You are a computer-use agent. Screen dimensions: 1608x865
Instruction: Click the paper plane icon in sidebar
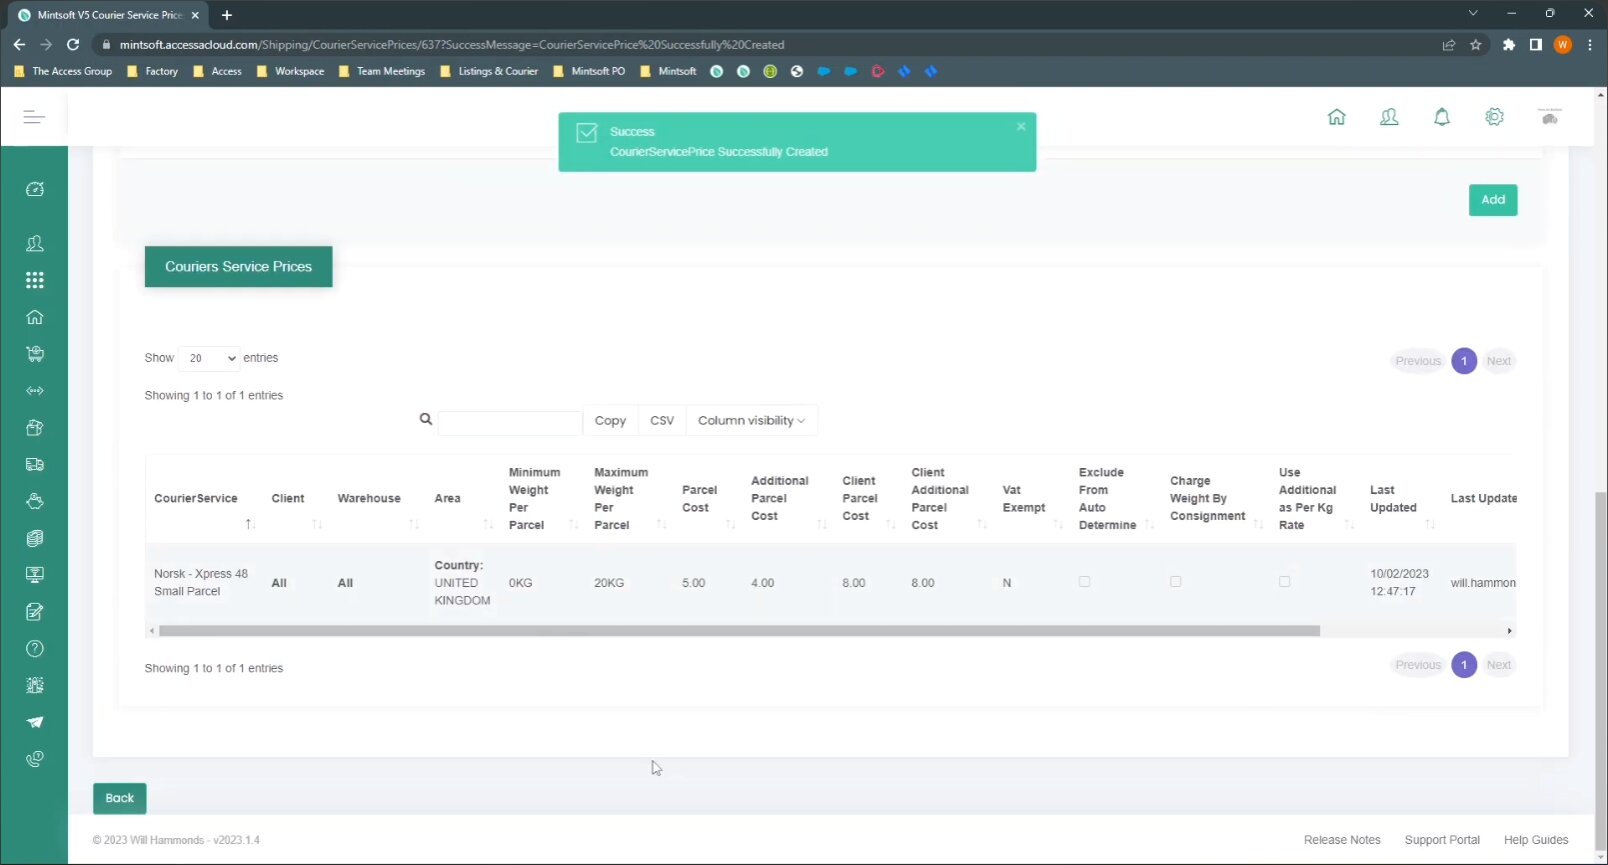[x=35, y=722]
